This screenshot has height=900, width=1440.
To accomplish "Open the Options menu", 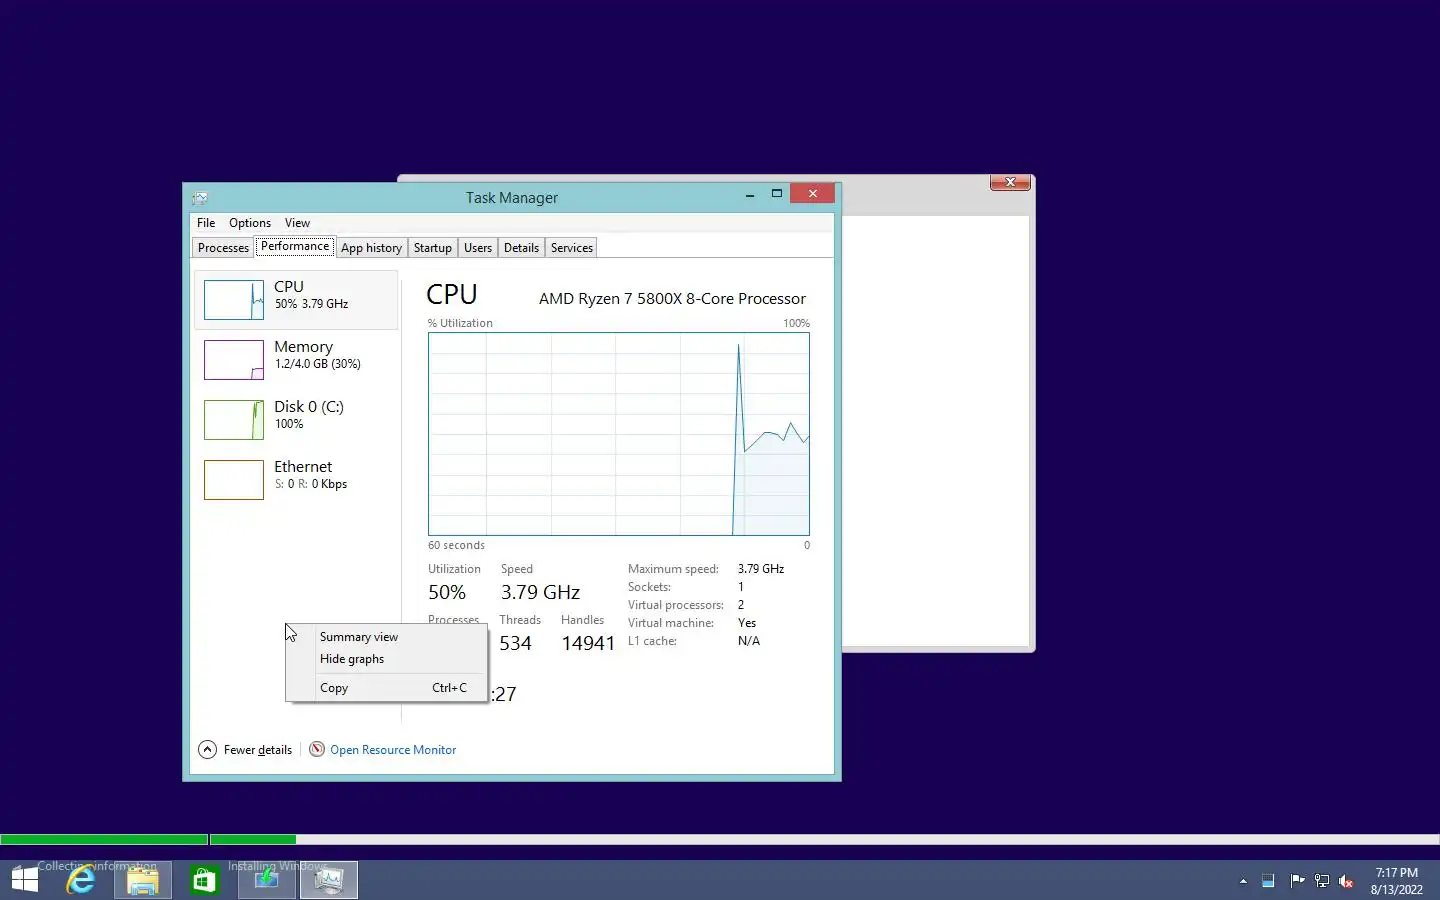I will [250, 223].
